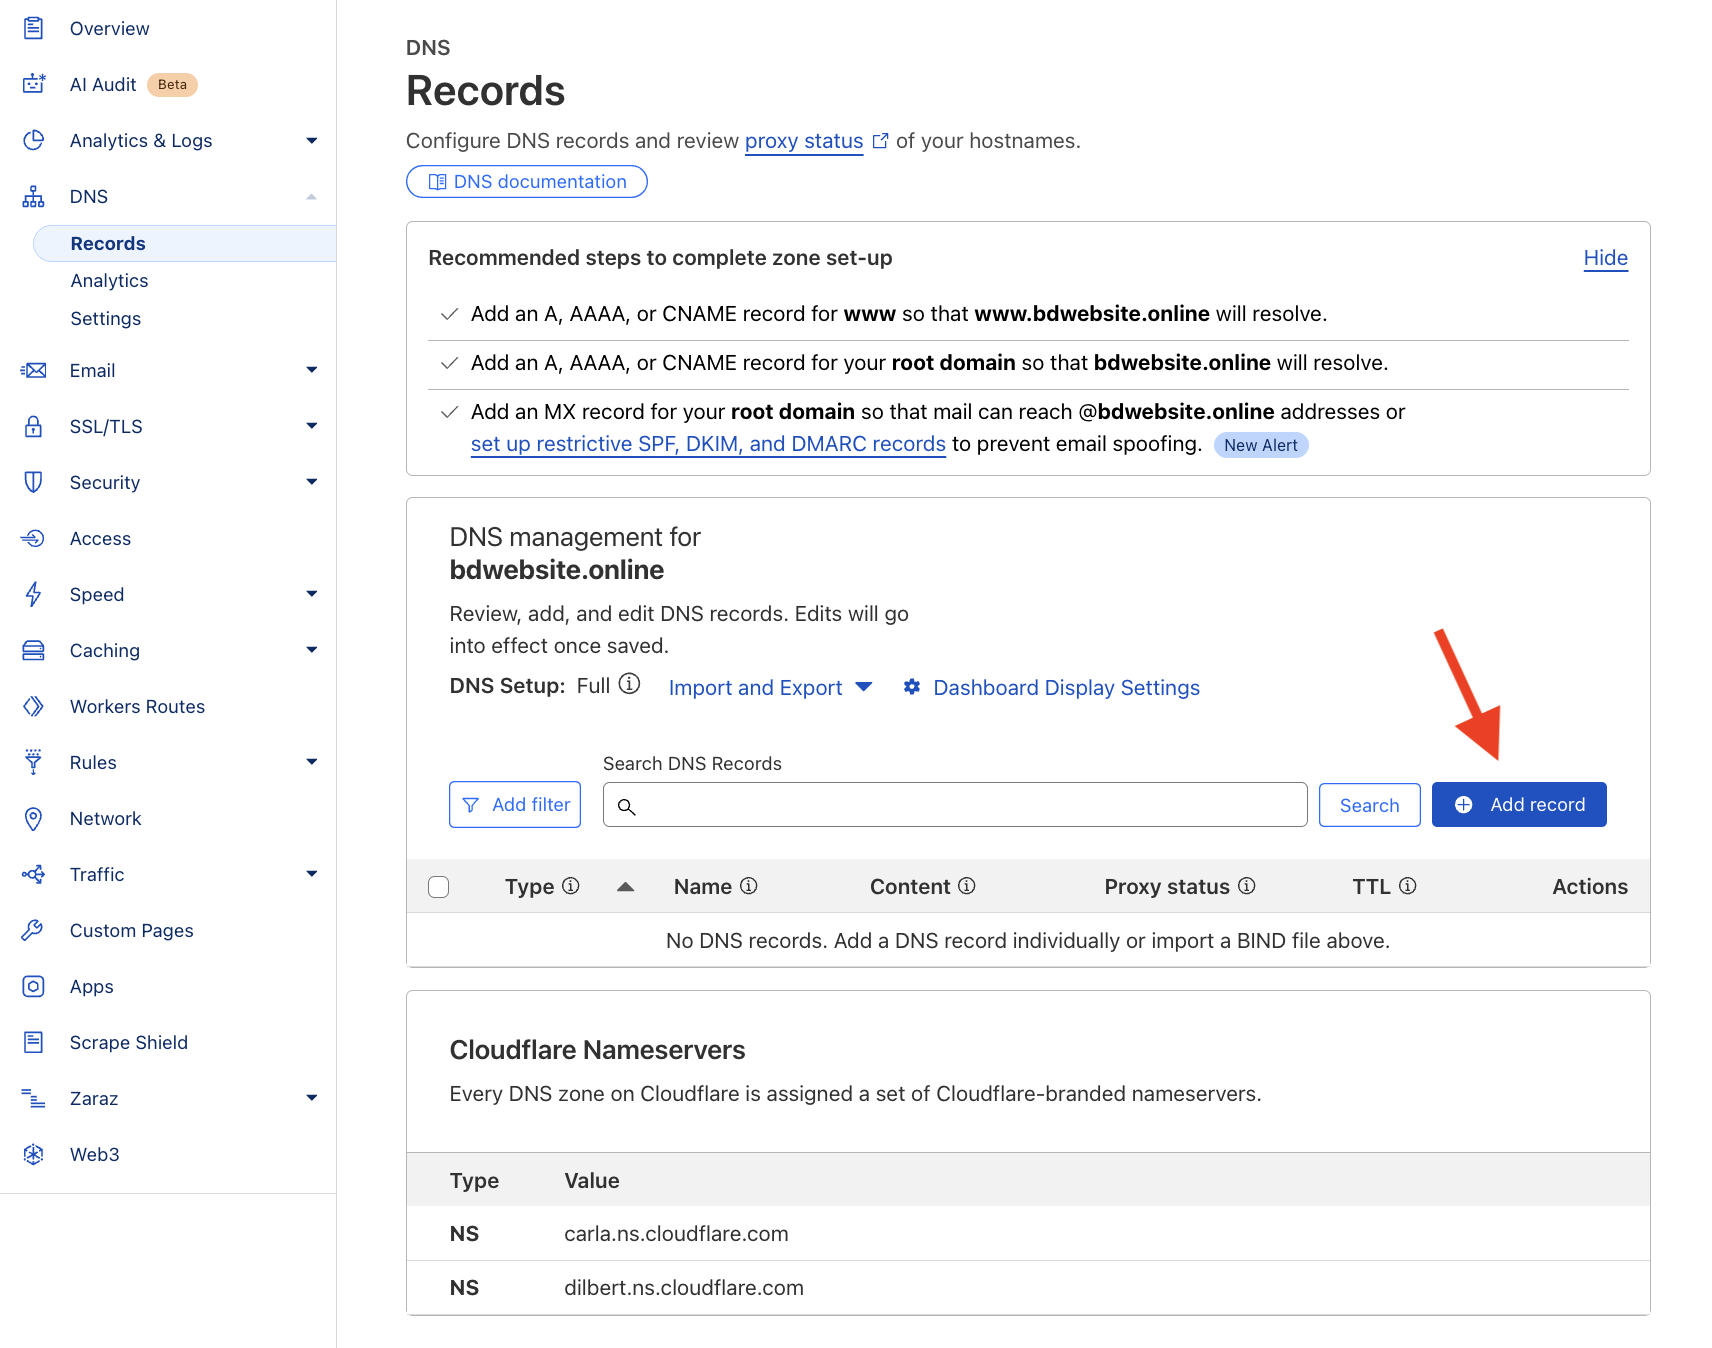Image resolution: width=1712 pixels, height=1348 pixels.
Task: Click the Scrape Shield document icon
Action: coord(33,1042)
